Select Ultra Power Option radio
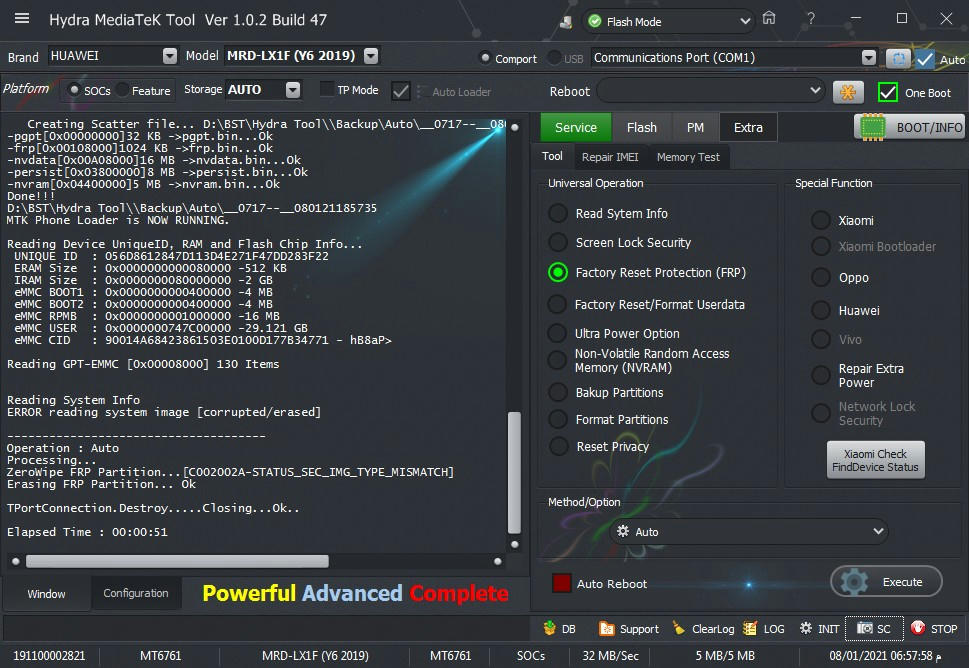The height and width of the screenshot is (668, 969). tap(557, 333)
